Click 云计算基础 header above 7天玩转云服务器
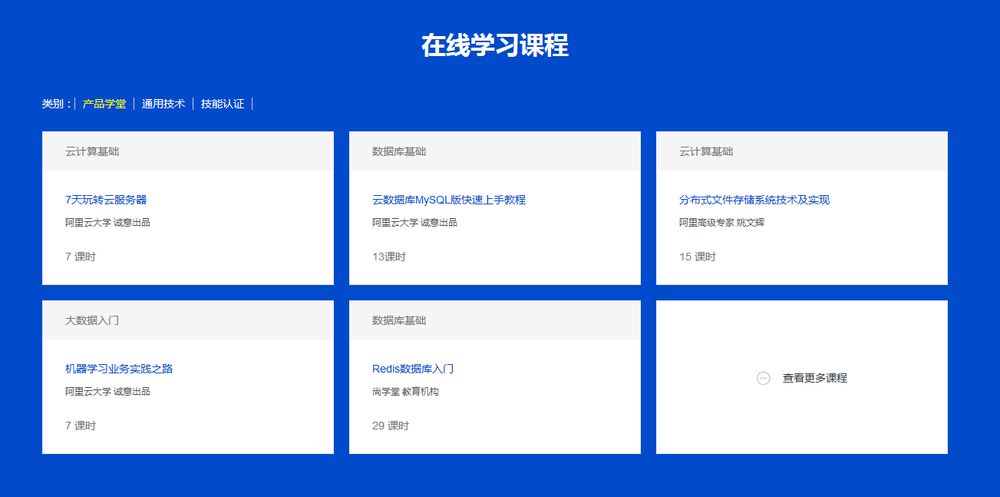Image resolution: width=1000 pixels, height=497 pixels. point(92,151)
